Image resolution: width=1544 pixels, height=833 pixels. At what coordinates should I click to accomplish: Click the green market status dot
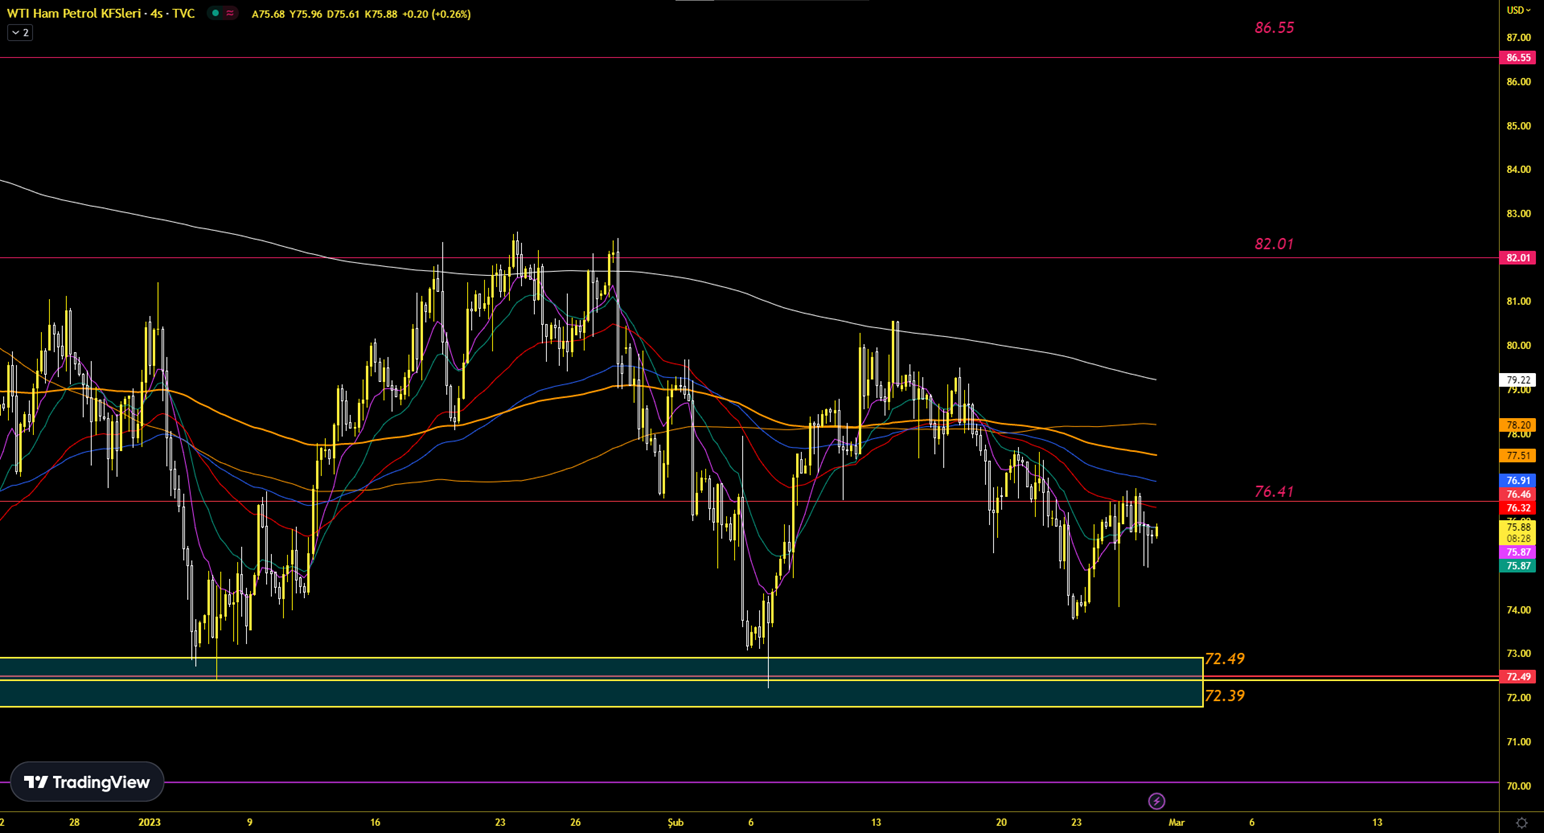(215, 14)
